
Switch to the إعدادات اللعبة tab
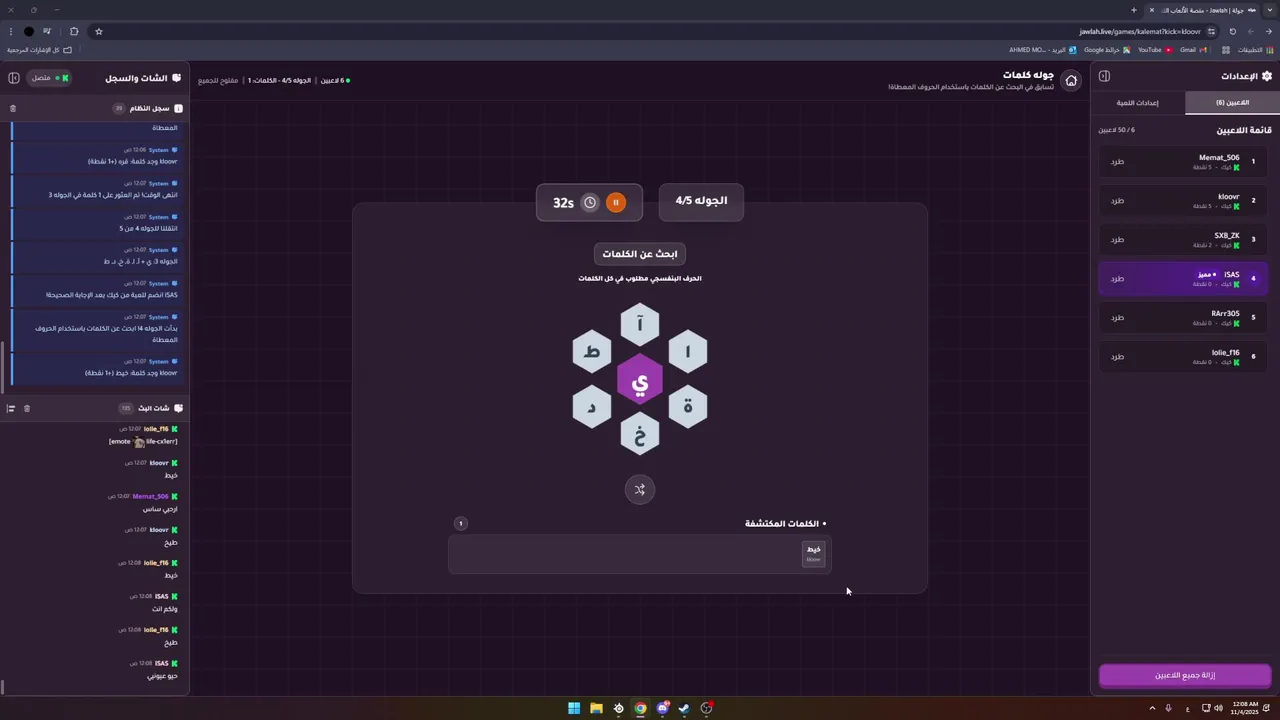pyautogui.click(x=1138, y=102)
